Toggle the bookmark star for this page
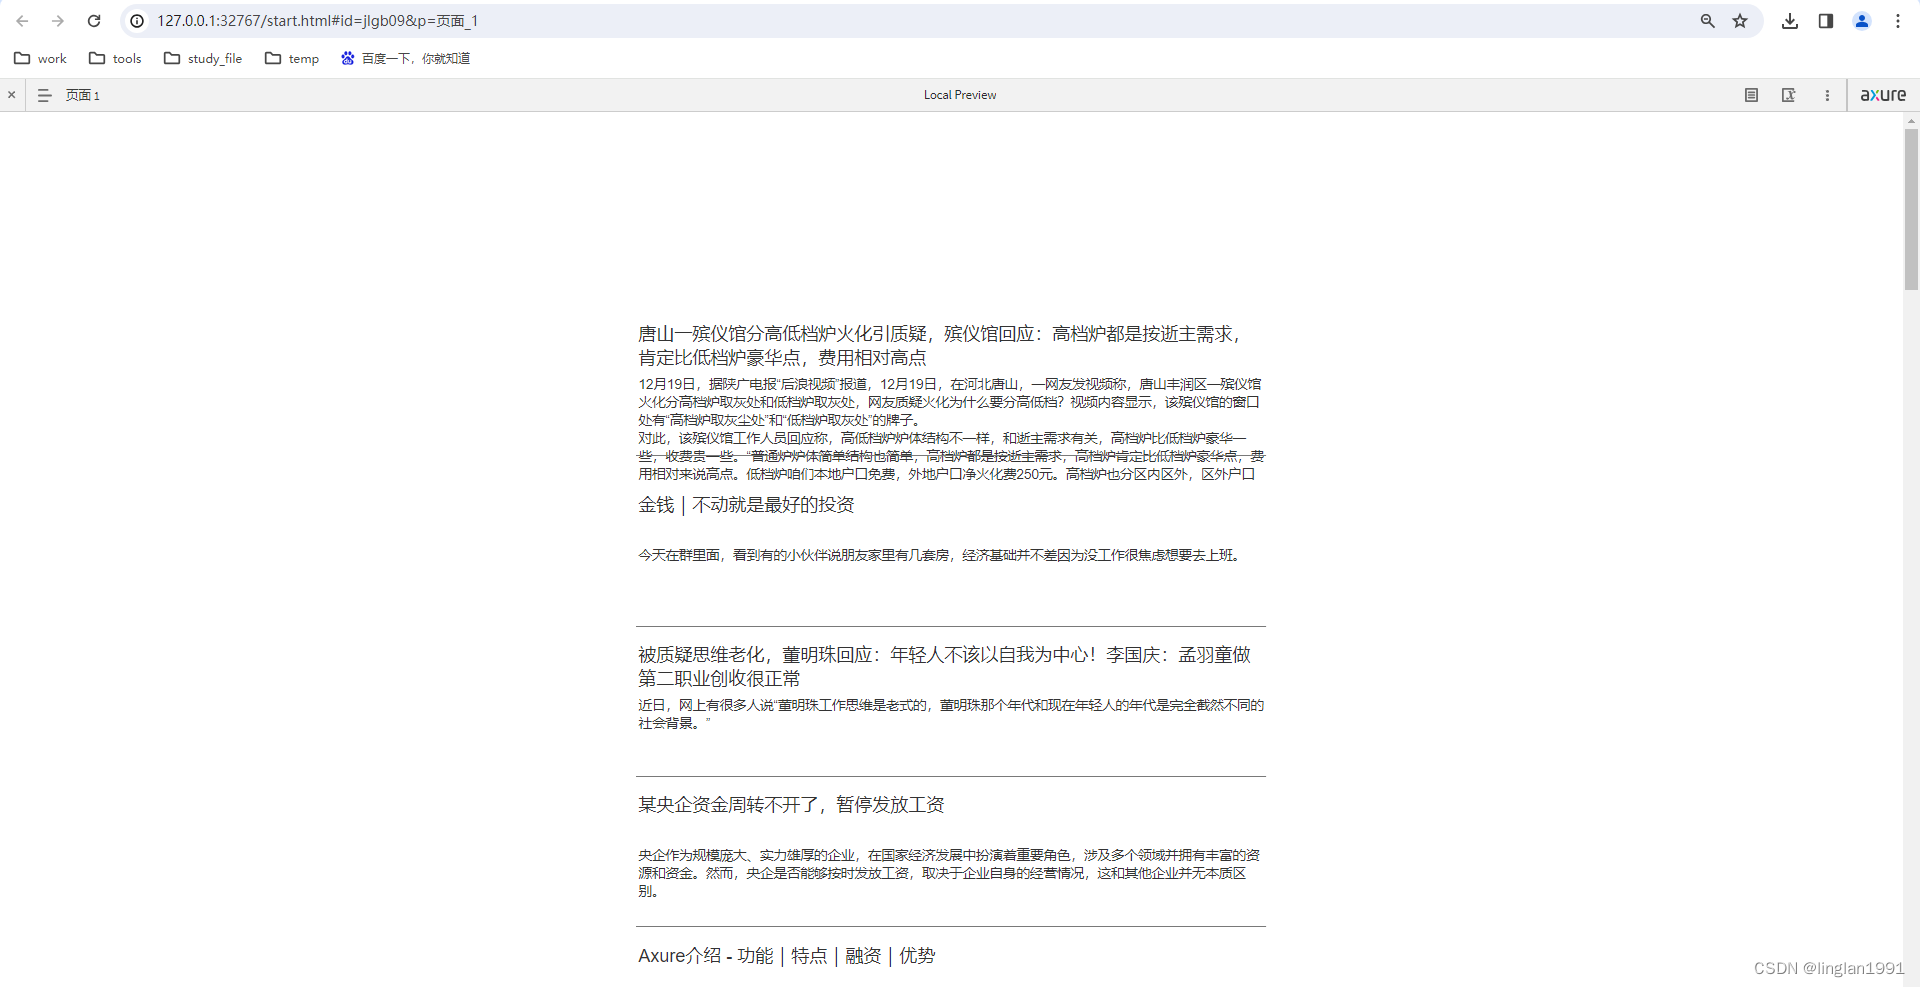 (1740, 20)
